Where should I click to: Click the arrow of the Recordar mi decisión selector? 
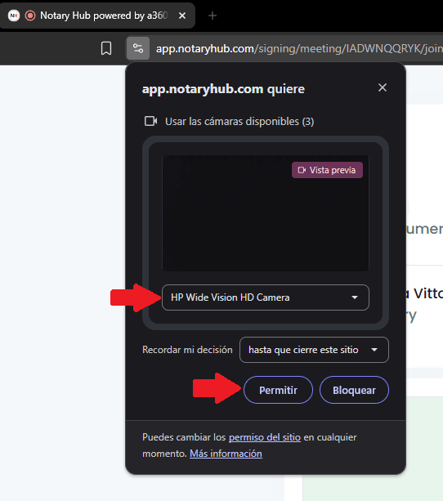tap(374, 350)
